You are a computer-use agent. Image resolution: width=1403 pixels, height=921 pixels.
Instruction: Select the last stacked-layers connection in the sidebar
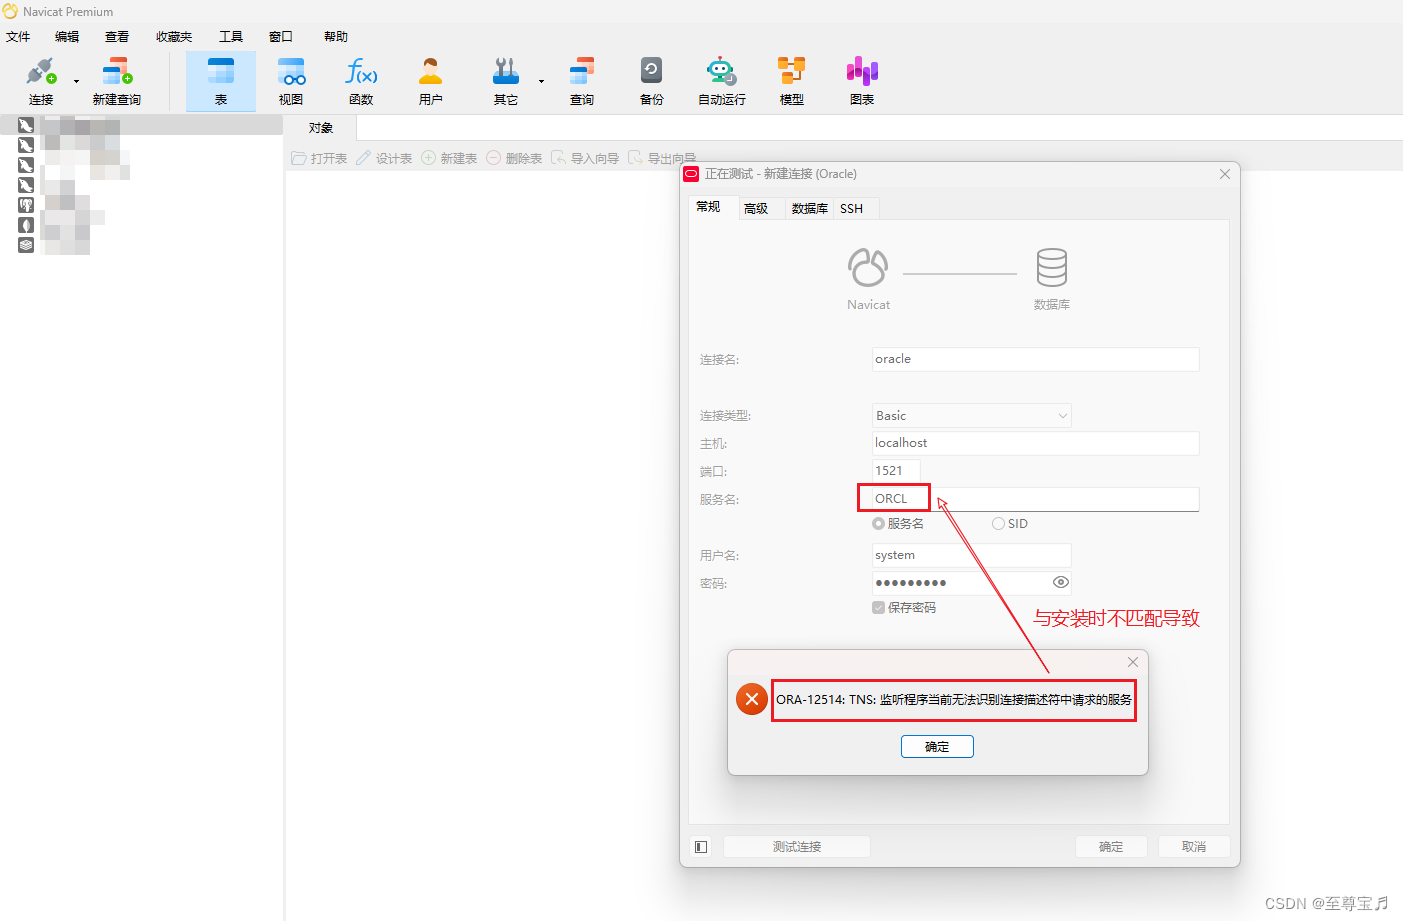point(141,245)
